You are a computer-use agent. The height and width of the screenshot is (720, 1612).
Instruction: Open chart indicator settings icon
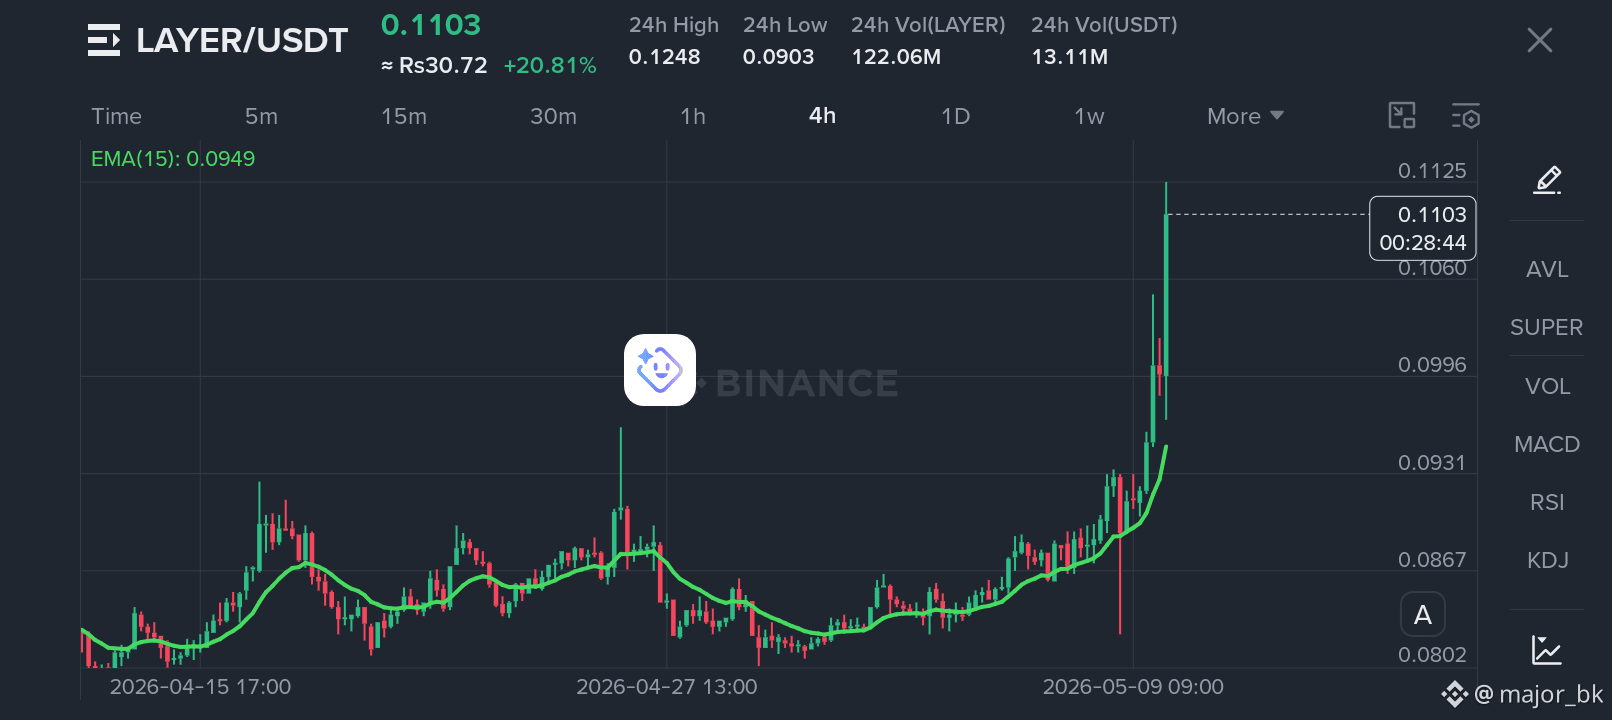point(1466,116)
